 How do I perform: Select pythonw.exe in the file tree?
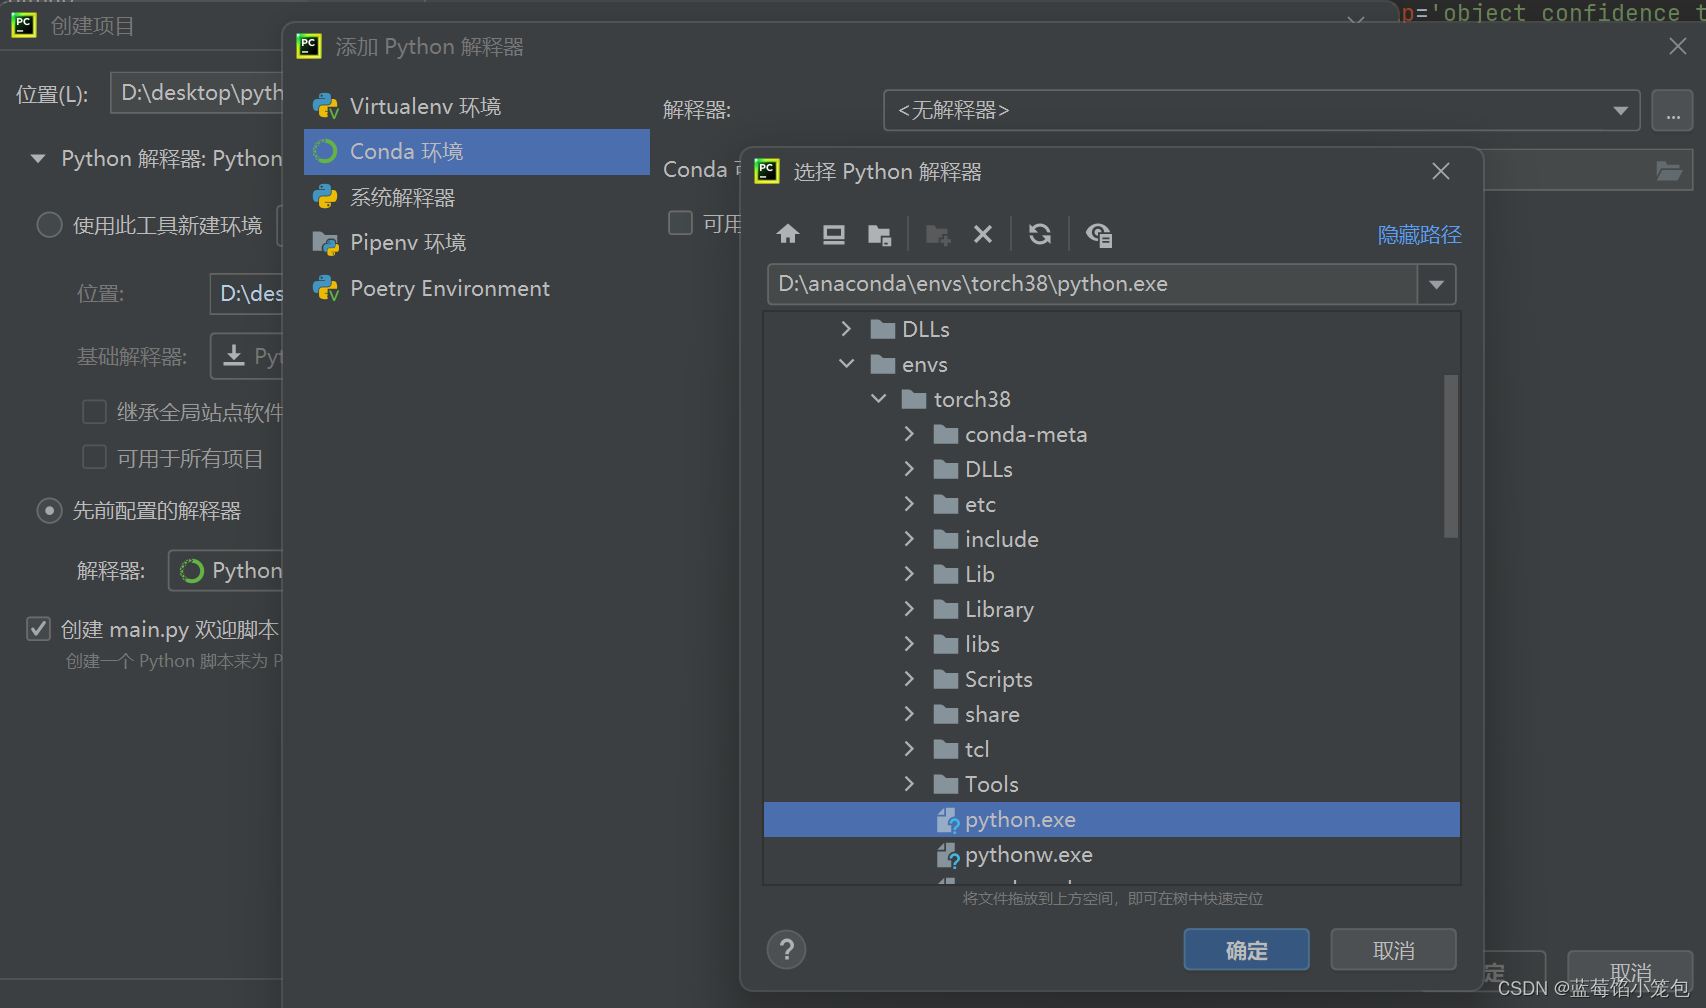[x=1028, y=854]
